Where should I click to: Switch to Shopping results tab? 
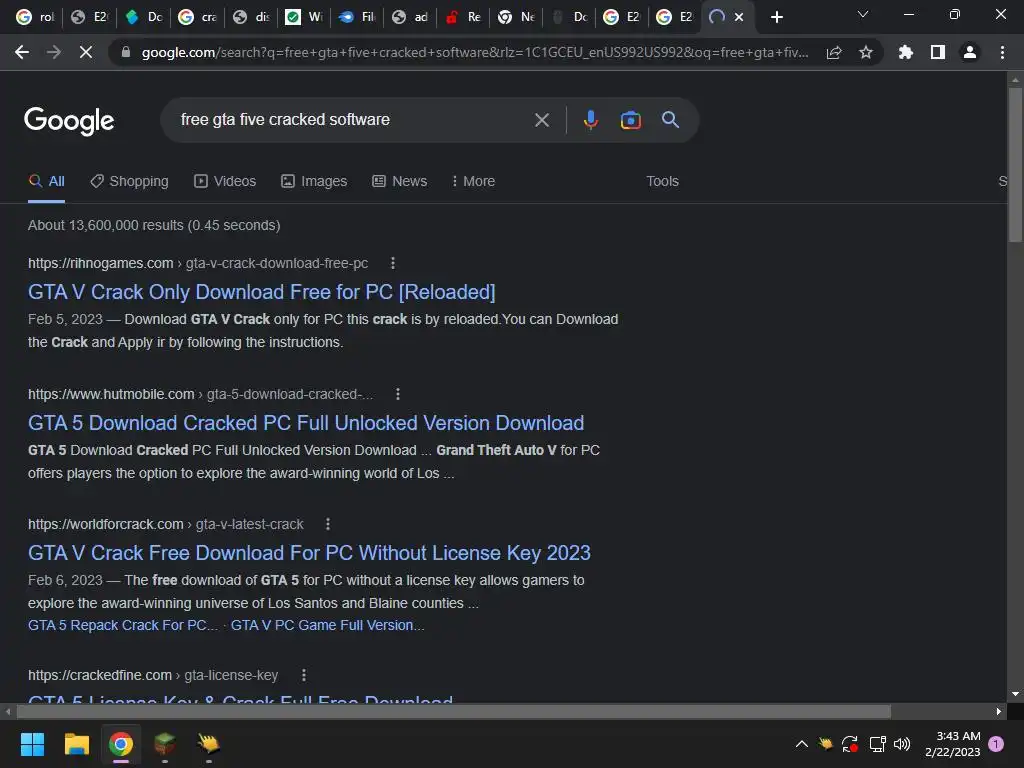(129, 181)
